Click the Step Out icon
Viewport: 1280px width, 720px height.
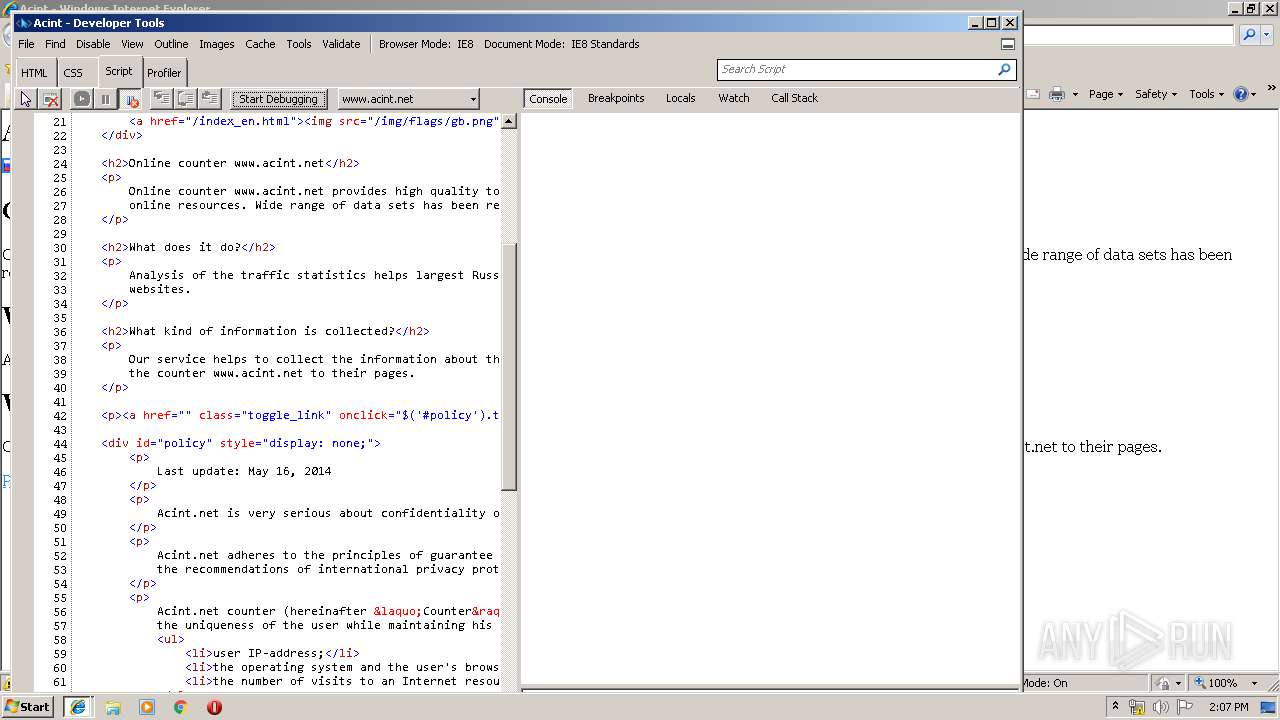(209, 98)
